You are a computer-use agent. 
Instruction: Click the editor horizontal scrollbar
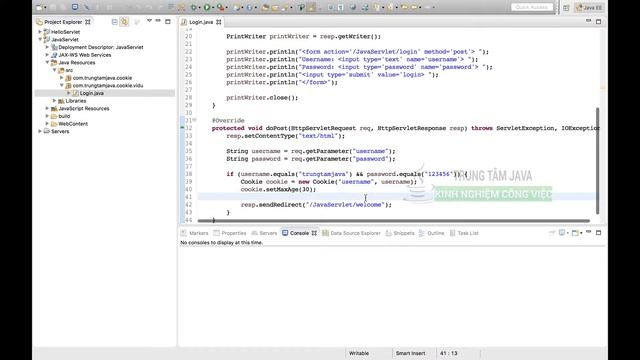tap(393, 221)
